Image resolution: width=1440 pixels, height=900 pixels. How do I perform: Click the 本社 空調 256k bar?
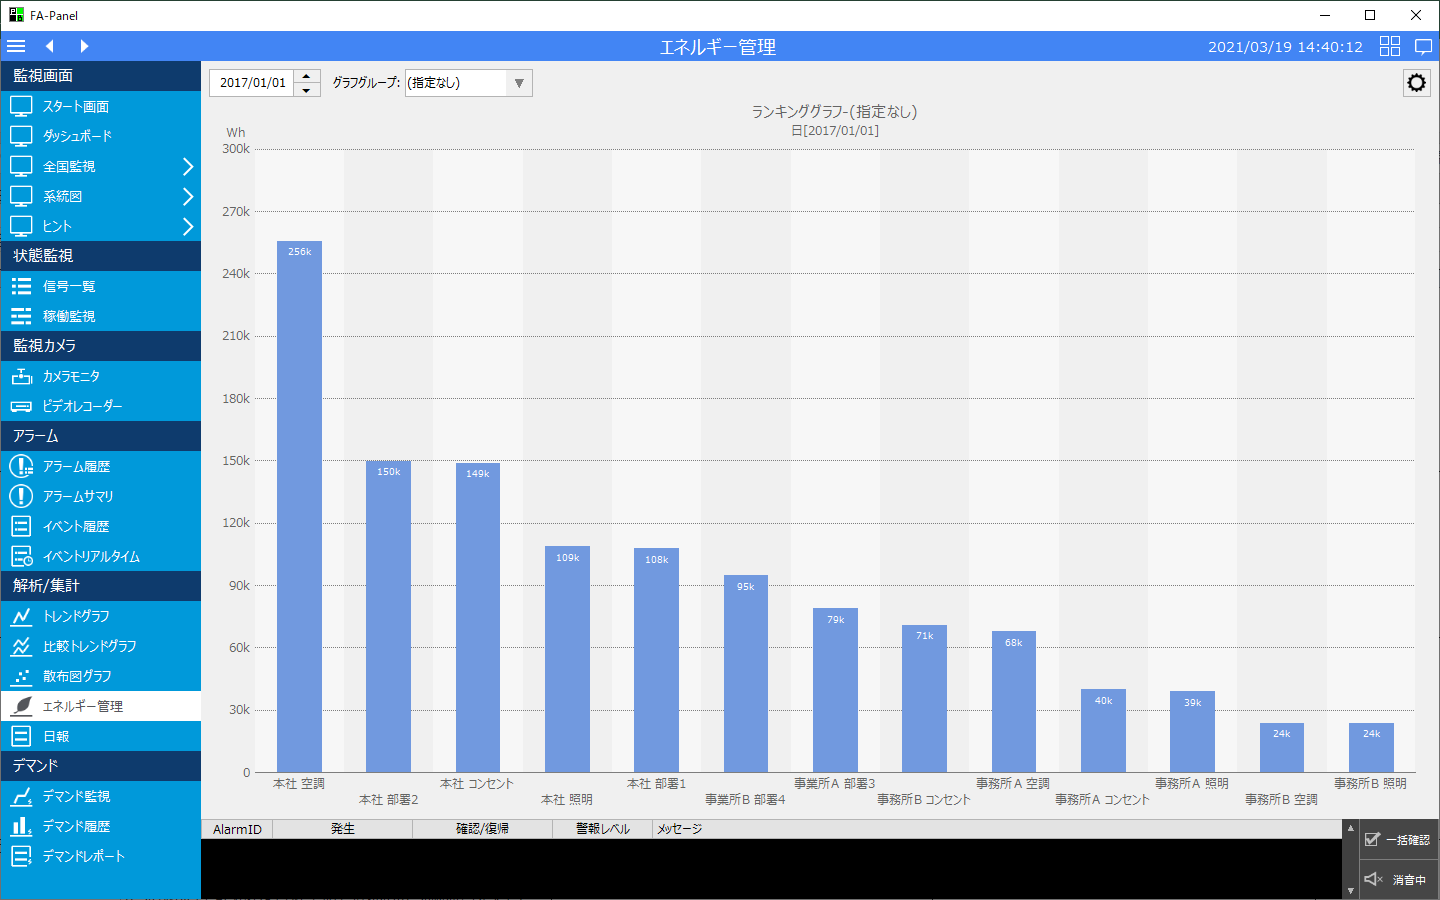pyautogui.click(x=299, y=506)
